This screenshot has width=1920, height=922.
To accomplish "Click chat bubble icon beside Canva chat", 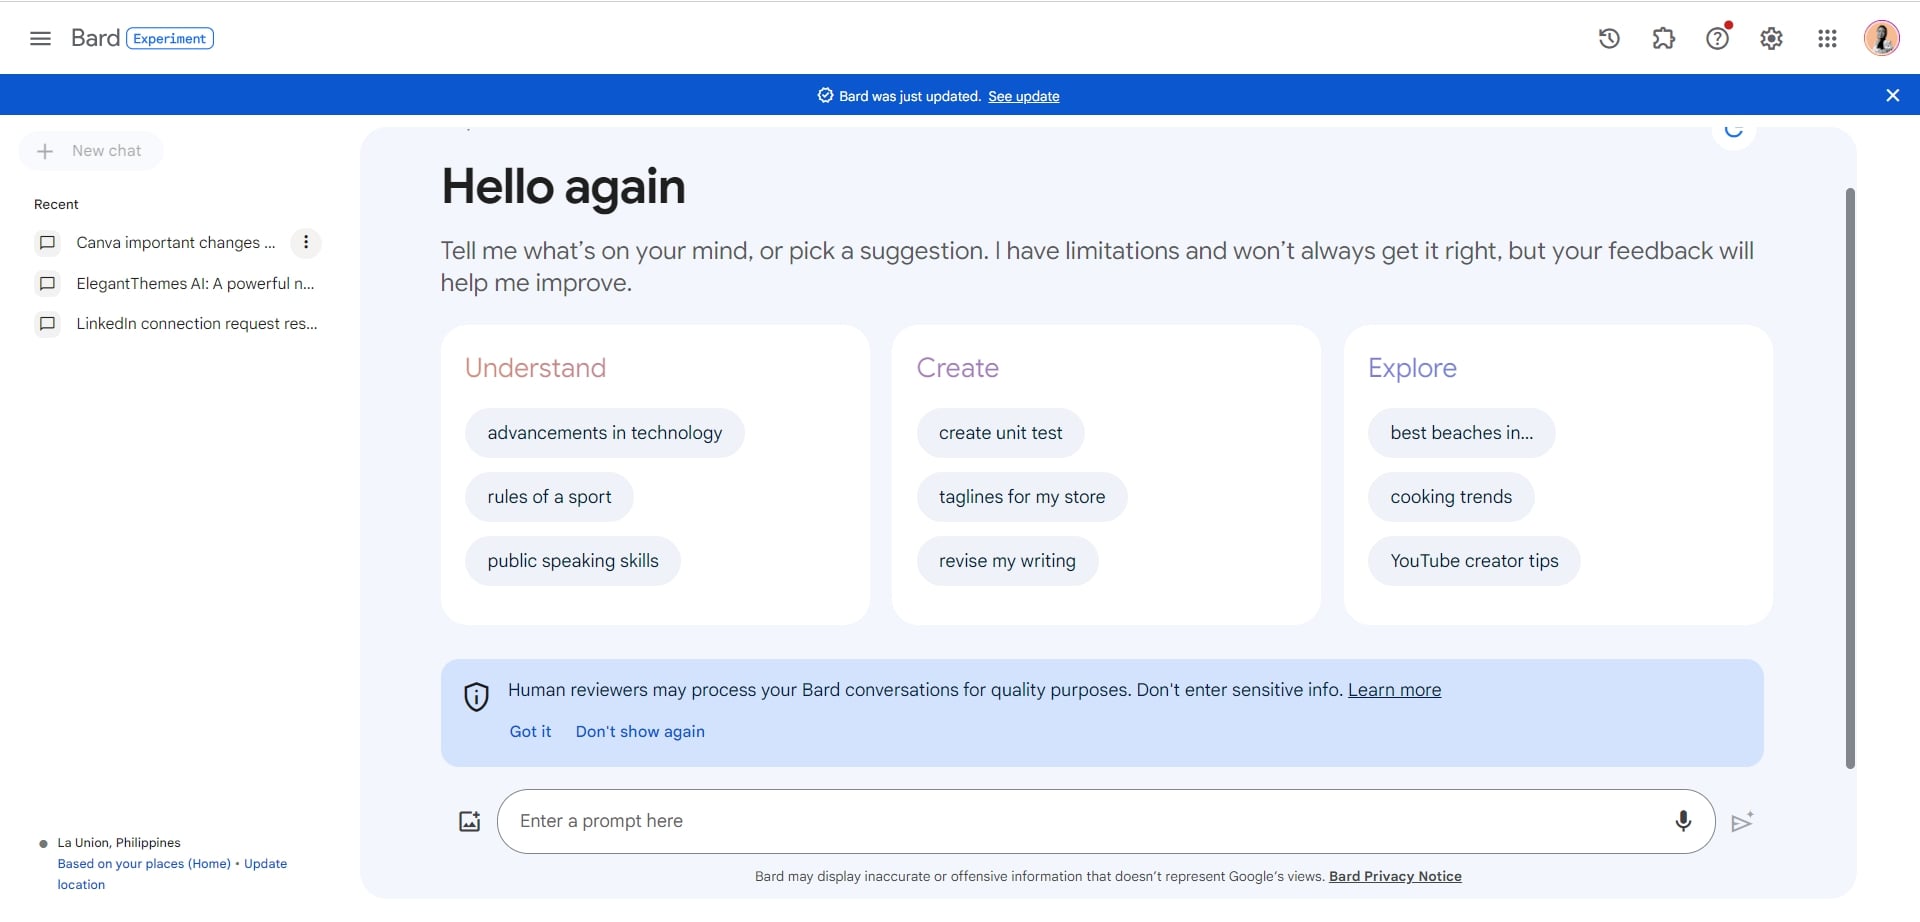I will point(47,243).
